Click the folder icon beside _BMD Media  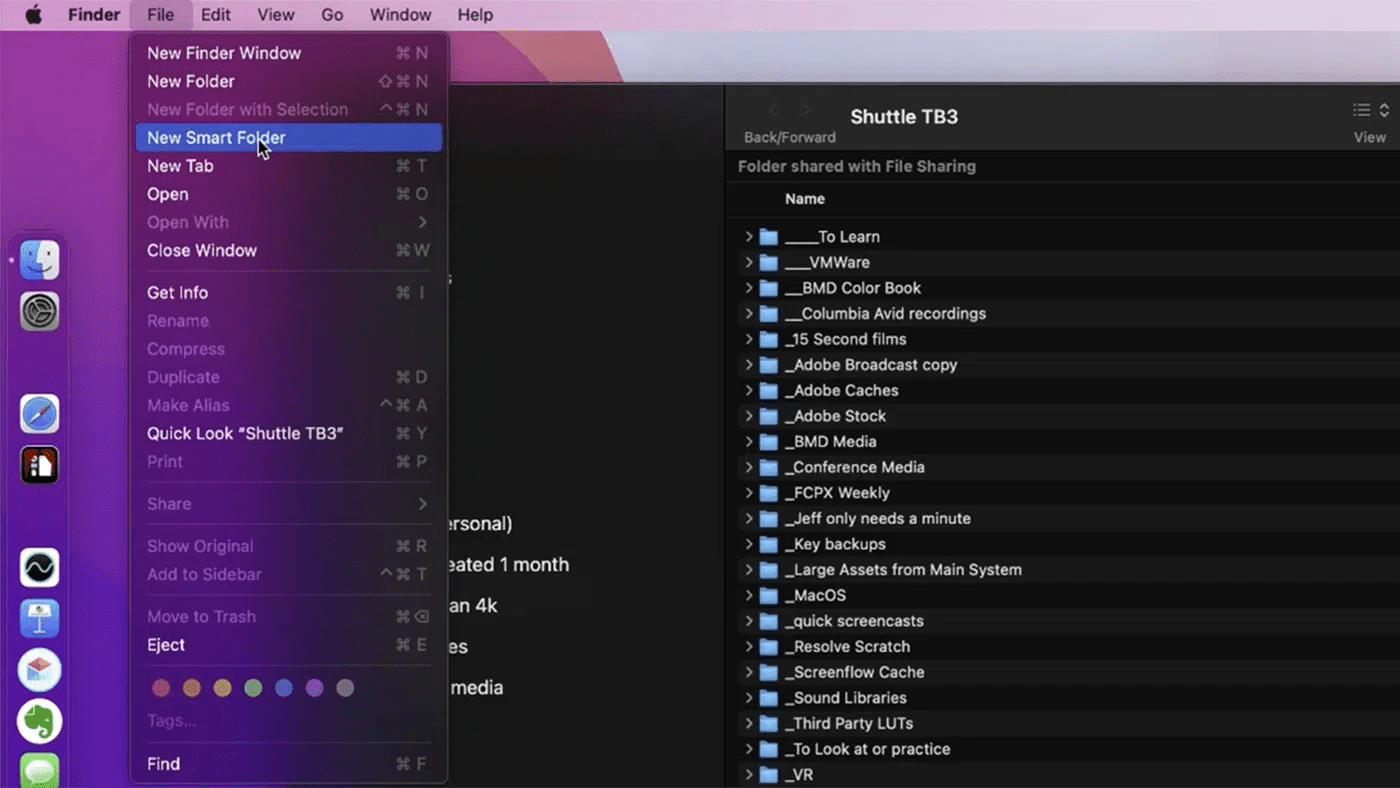[x=768, y=441]
